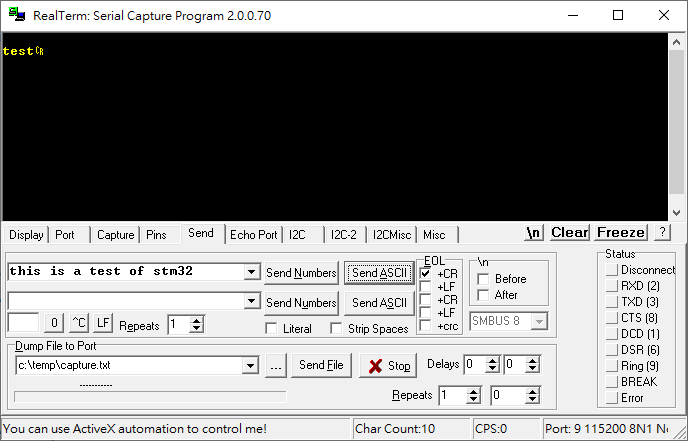Enable the Literal checkbox

(x=272, y=328)
